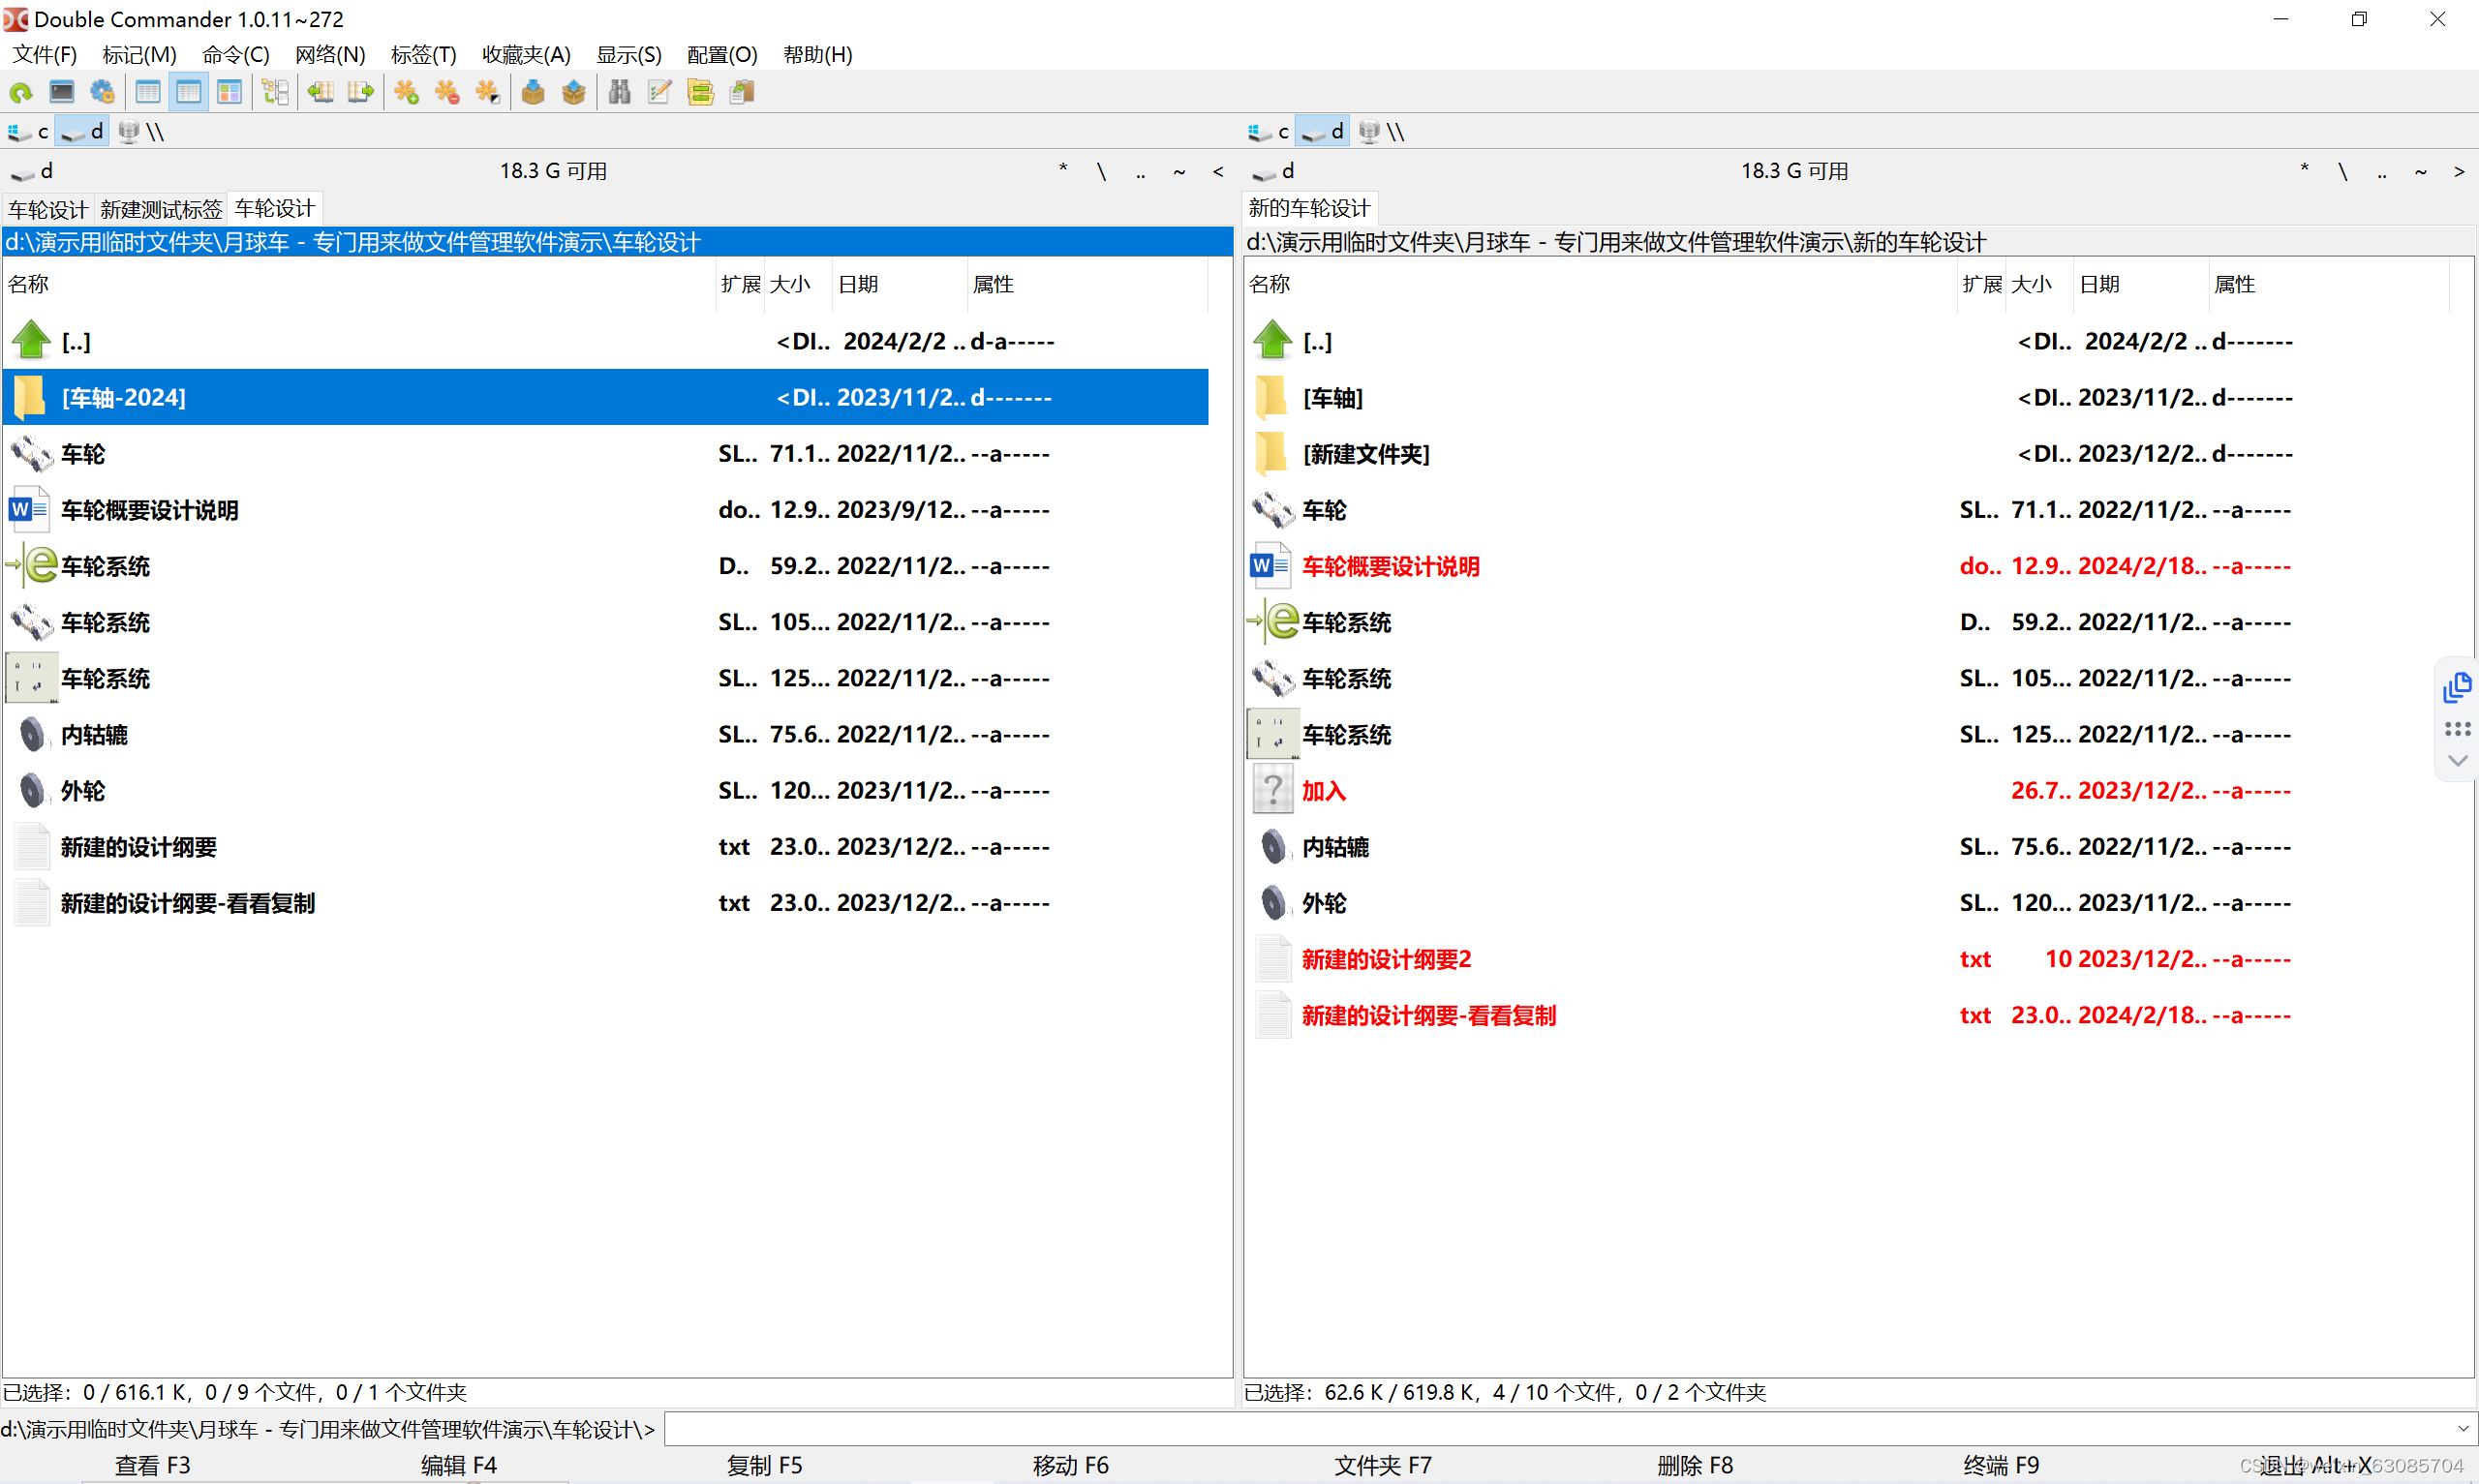This screenshot has height=1484, width=2479.
Task: Click the unselect group (asterisk minus) icon
Action: click(447, 93)
